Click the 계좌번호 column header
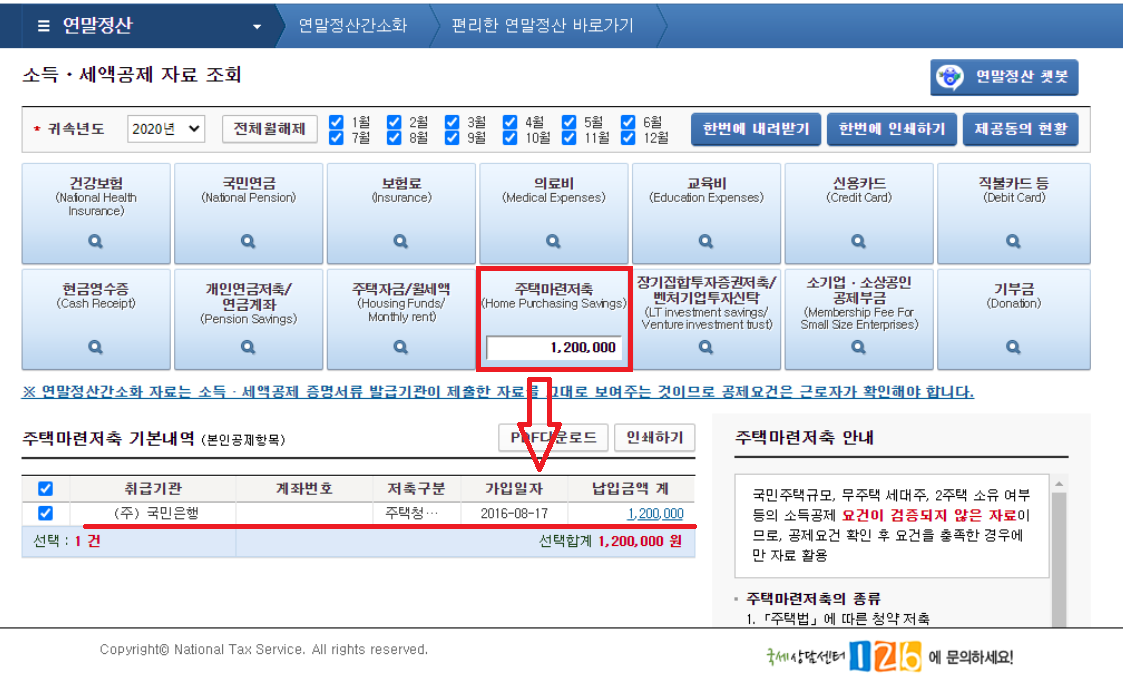The height and width of the screenshot is (685, 1123). click(304, 489)
